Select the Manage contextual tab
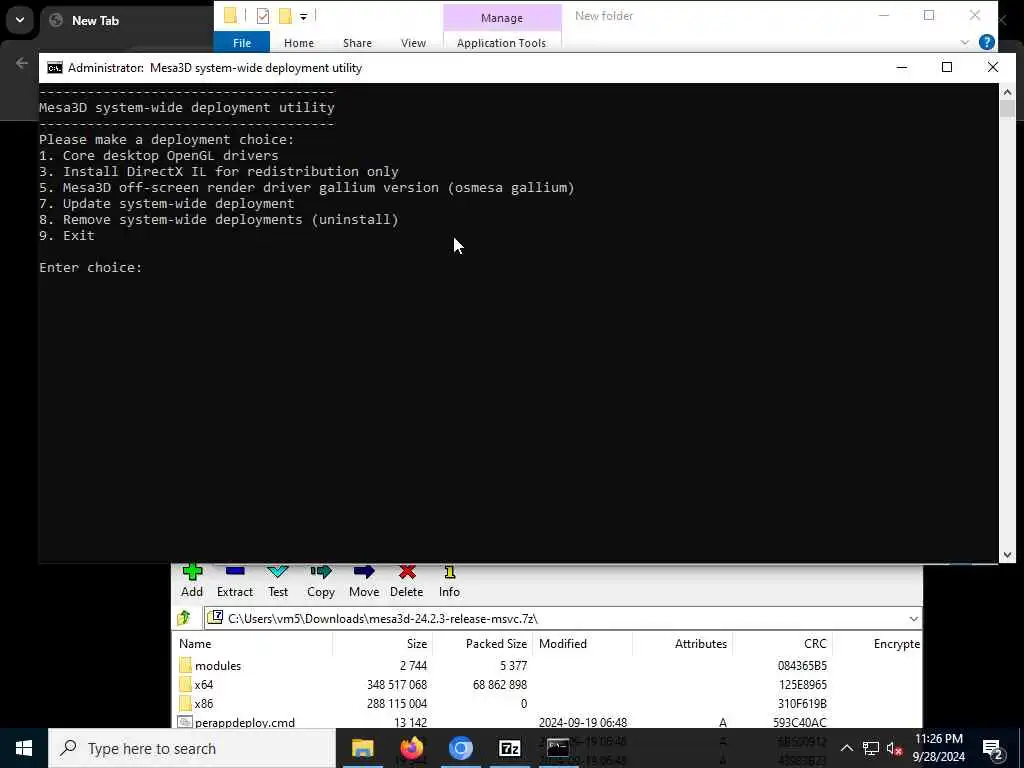The width and height of the screenshot is (1024, 768). (x=502, y=18)
